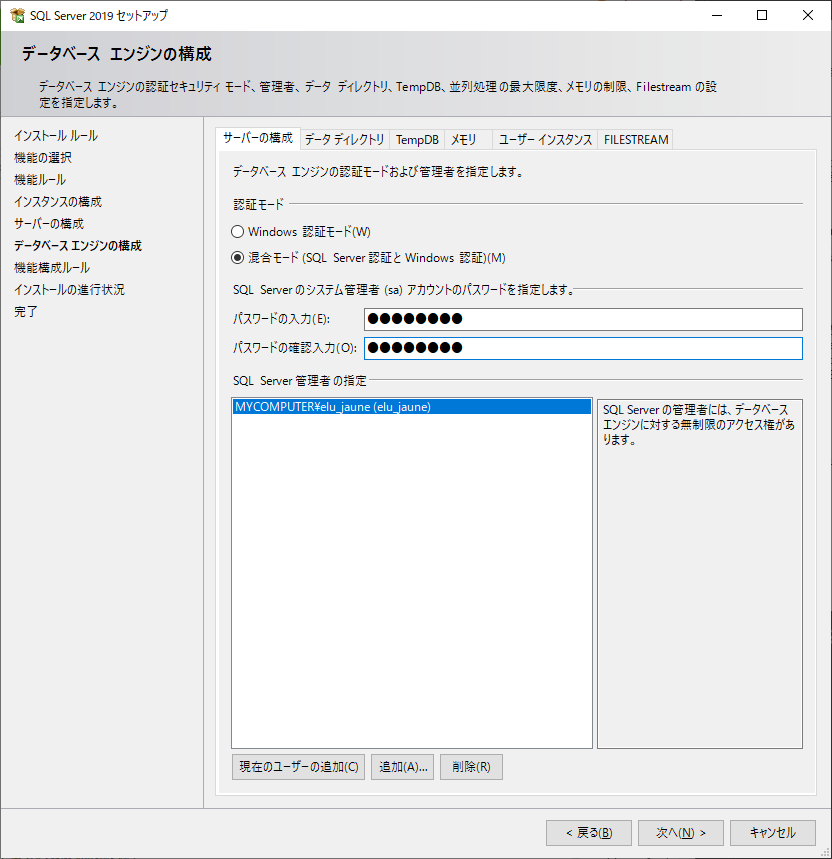Click 機能構成ルール step in sidebar

(x=52, y=267)
